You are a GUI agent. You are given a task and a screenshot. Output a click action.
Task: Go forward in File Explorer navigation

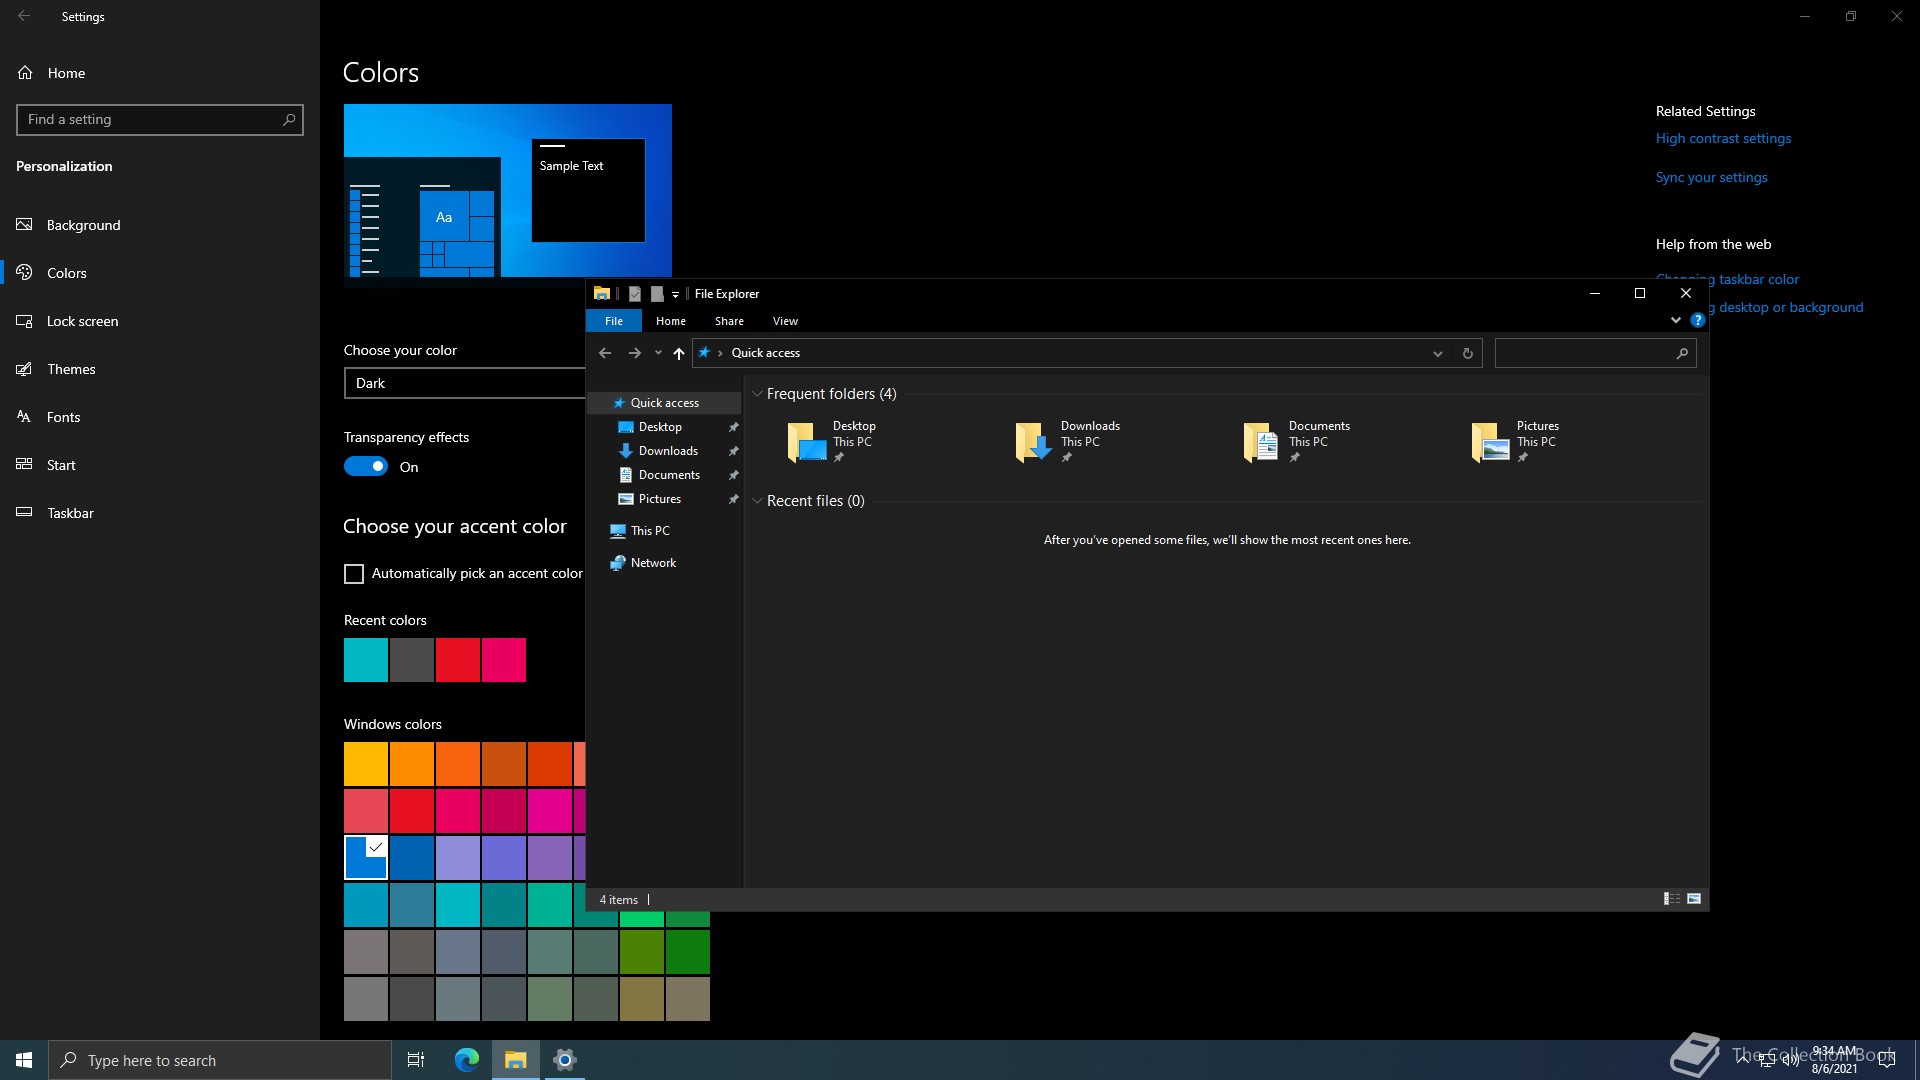[x=634, y=353]
